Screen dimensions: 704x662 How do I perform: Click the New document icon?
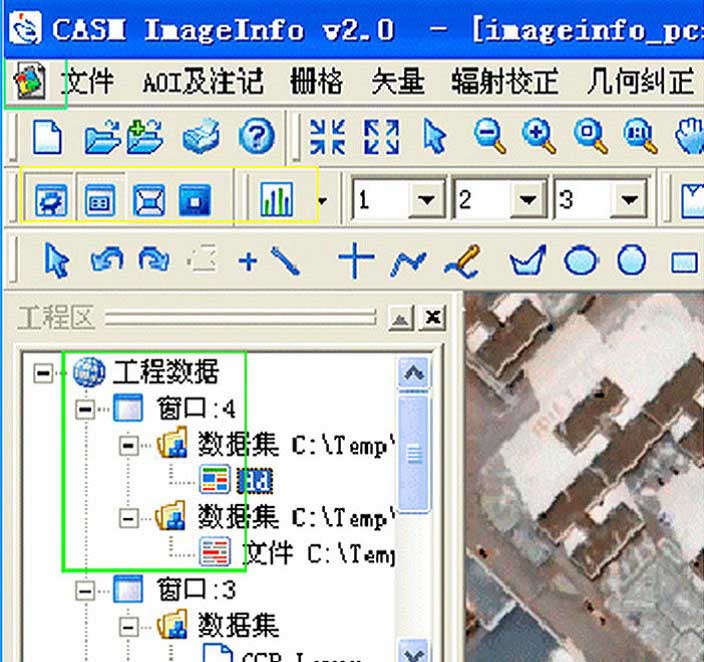point(48,137)
